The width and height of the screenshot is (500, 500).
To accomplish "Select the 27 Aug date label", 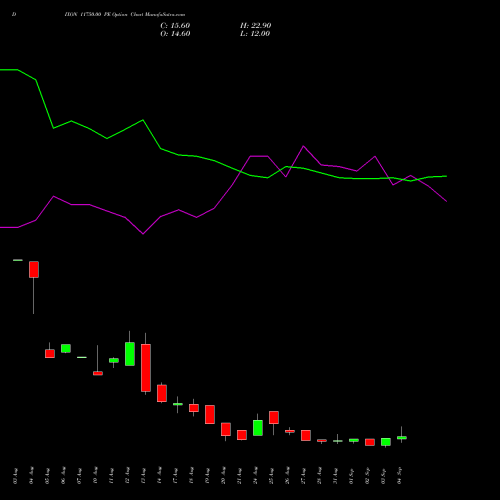I will 304,476.
